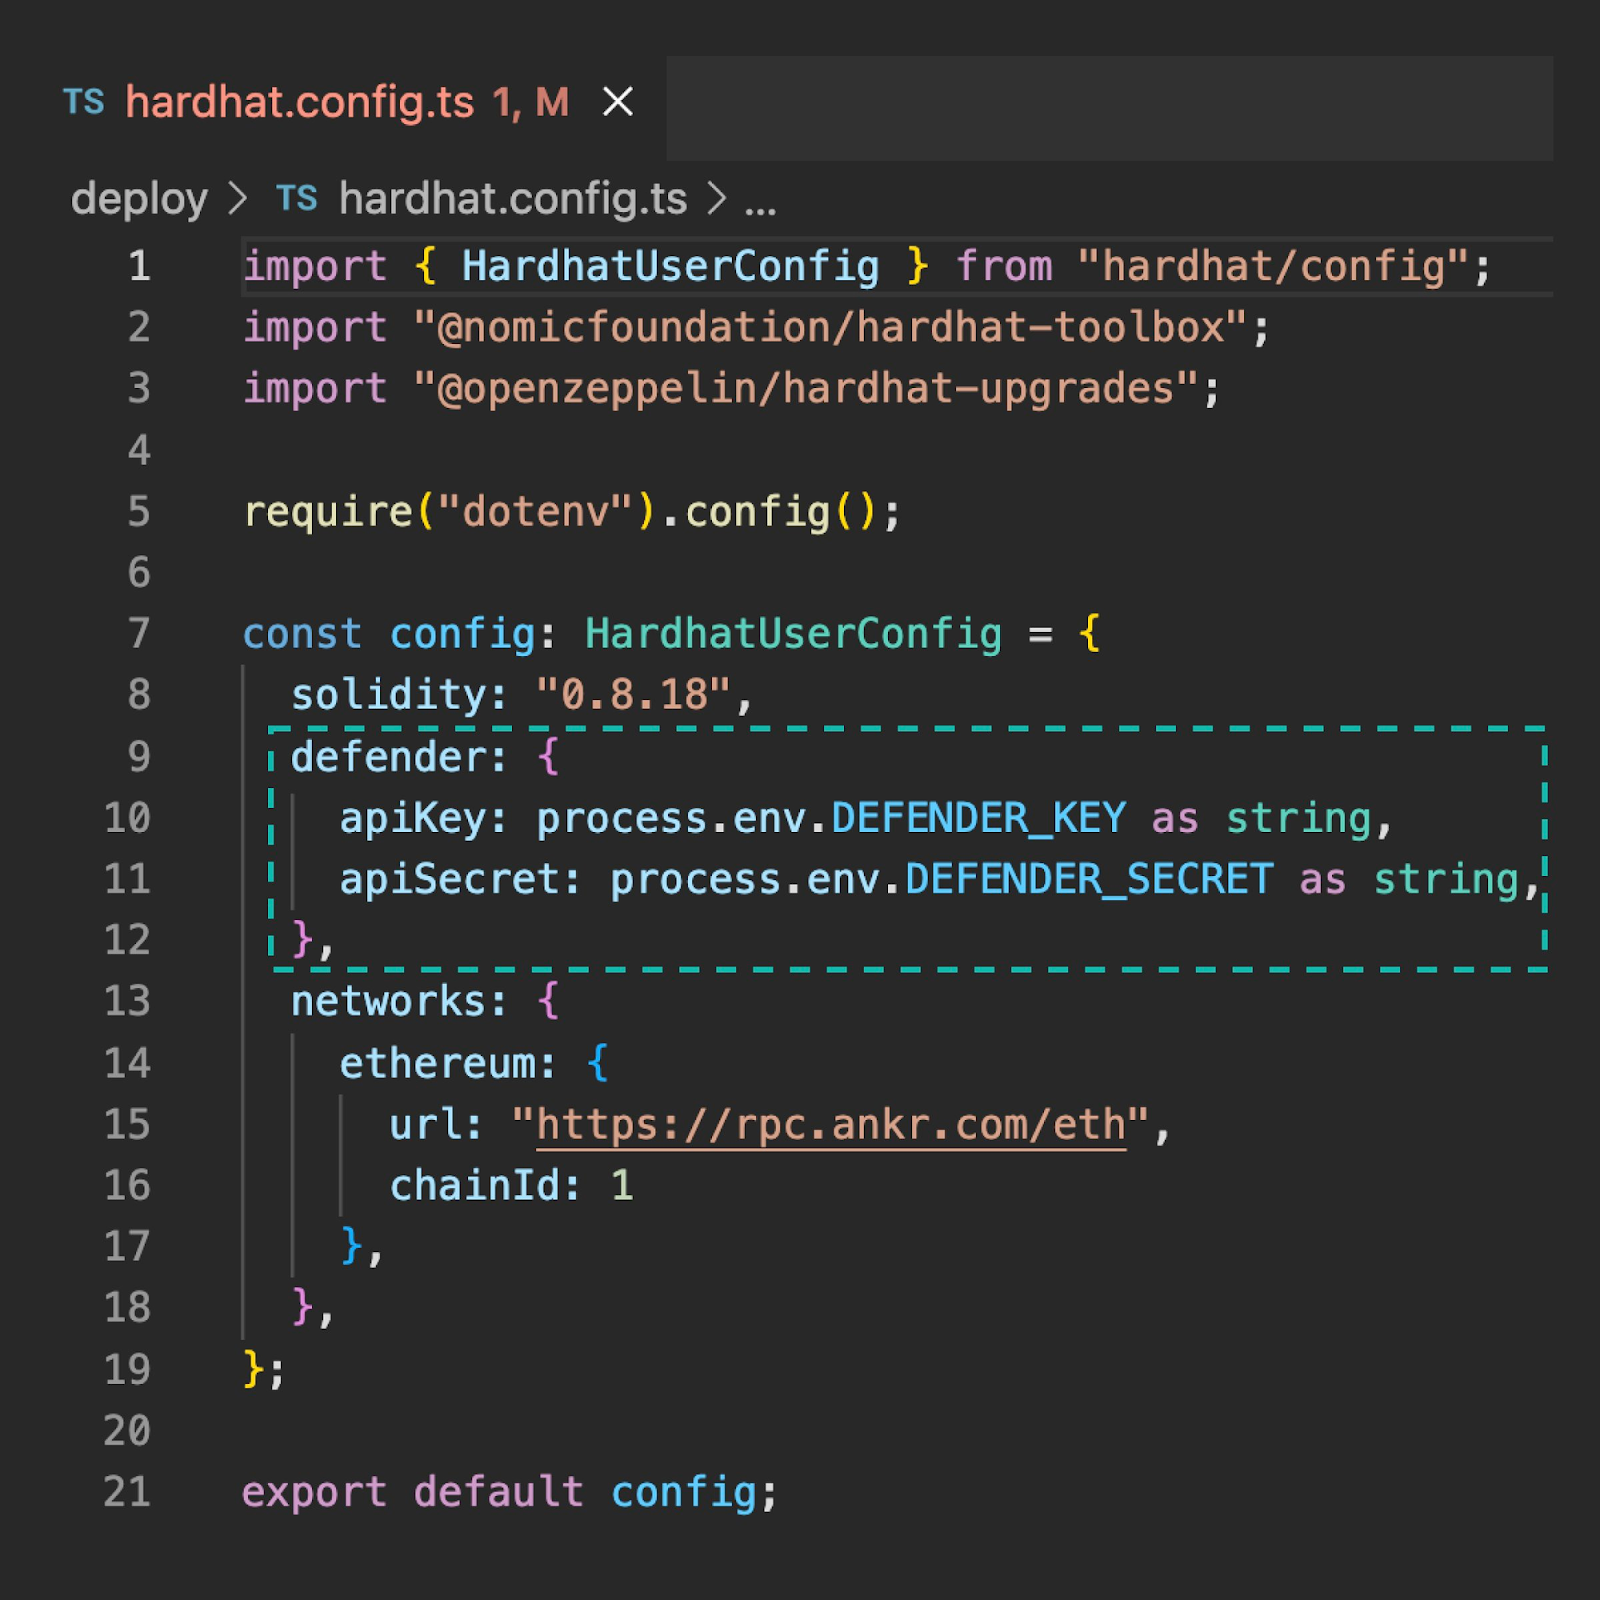This screenshot has height=1600, width=1600.
Task: Close the hardhat.config.ts tab
Action: [x=618, y=102]
